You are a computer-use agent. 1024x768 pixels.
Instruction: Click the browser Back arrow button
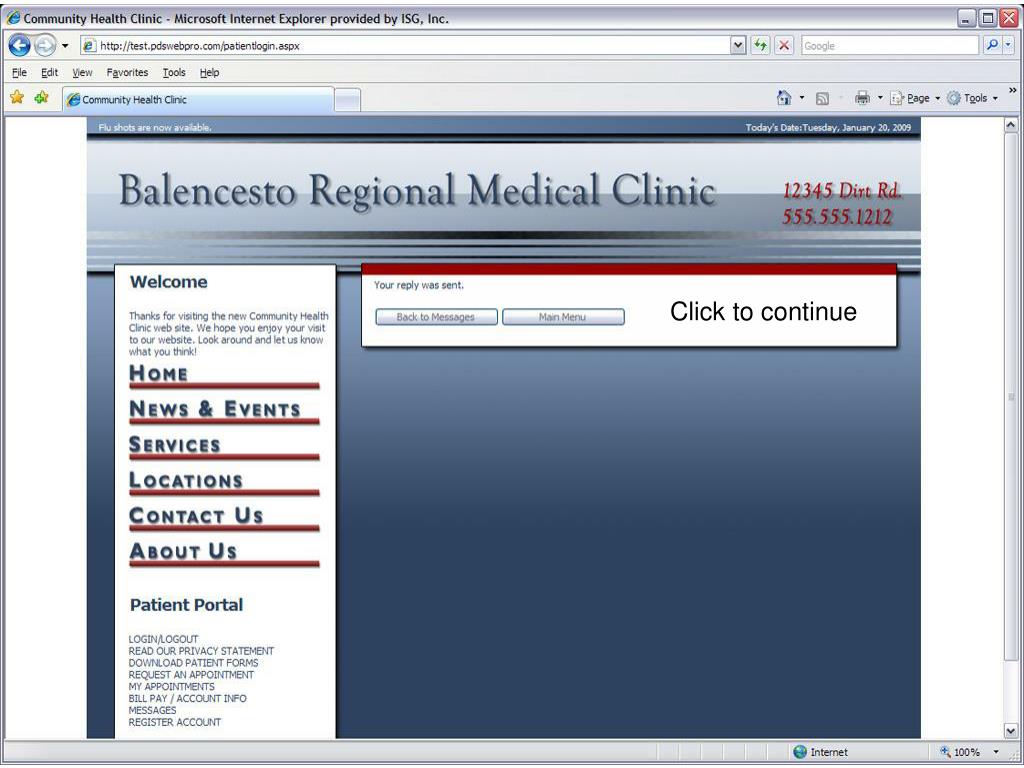pyautogui.click(x=20, y=46)
